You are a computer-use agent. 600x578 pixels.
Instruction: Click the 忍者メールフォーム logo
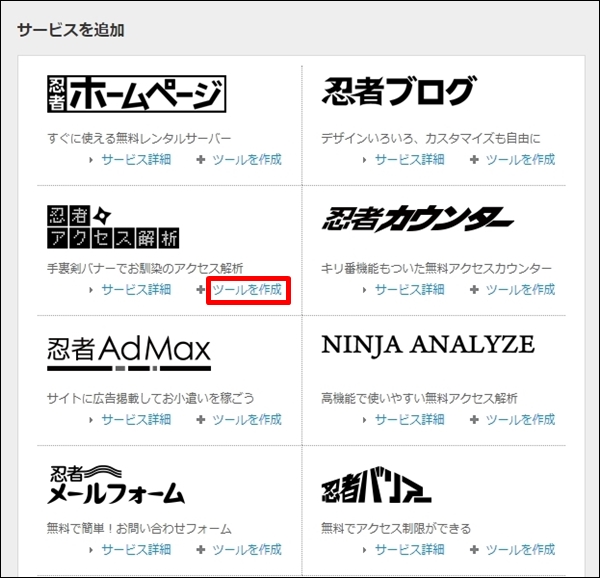(x=116, y=485)
